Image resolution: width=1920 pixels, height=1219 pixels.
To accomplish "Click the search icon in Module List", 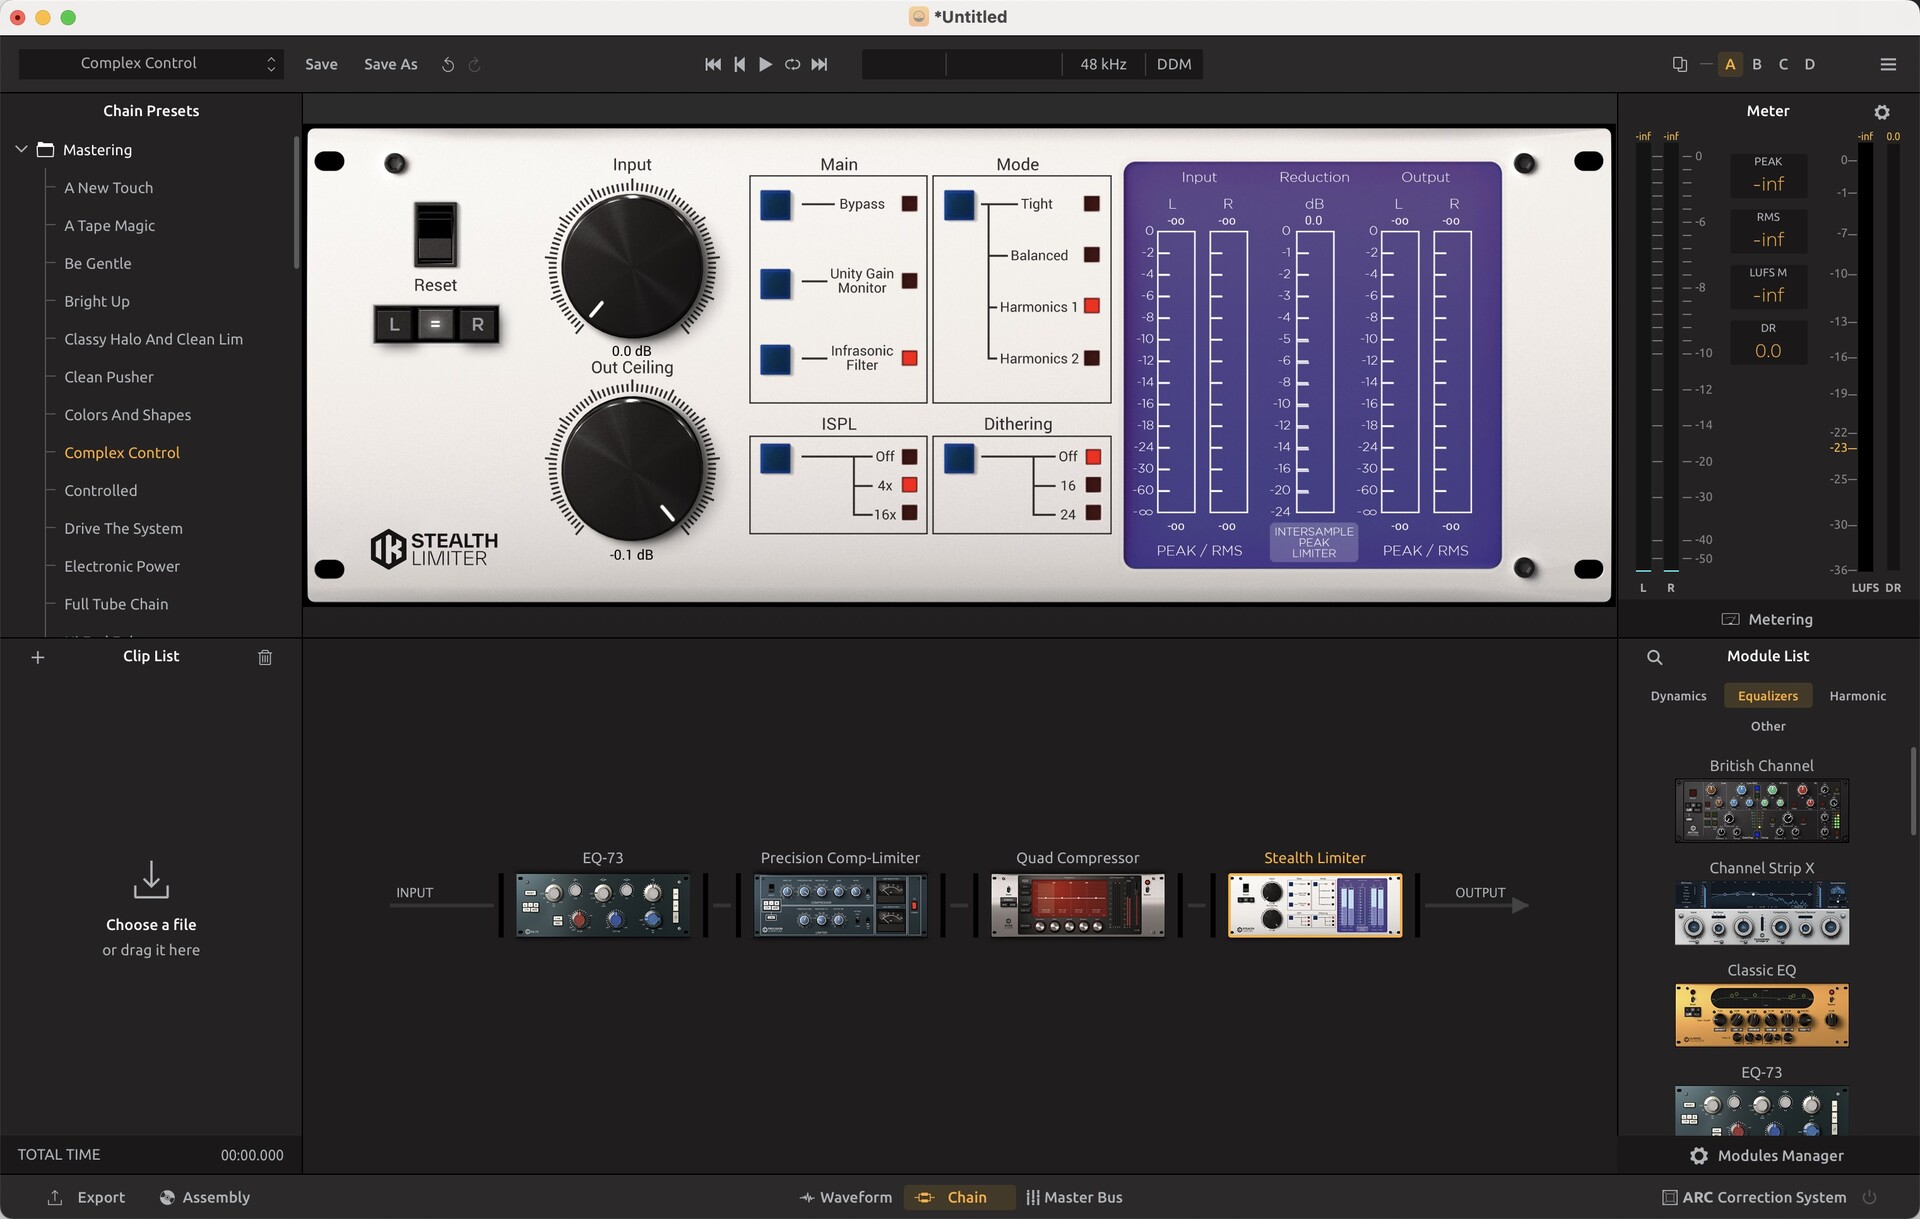I will (x=1655, y=657).
